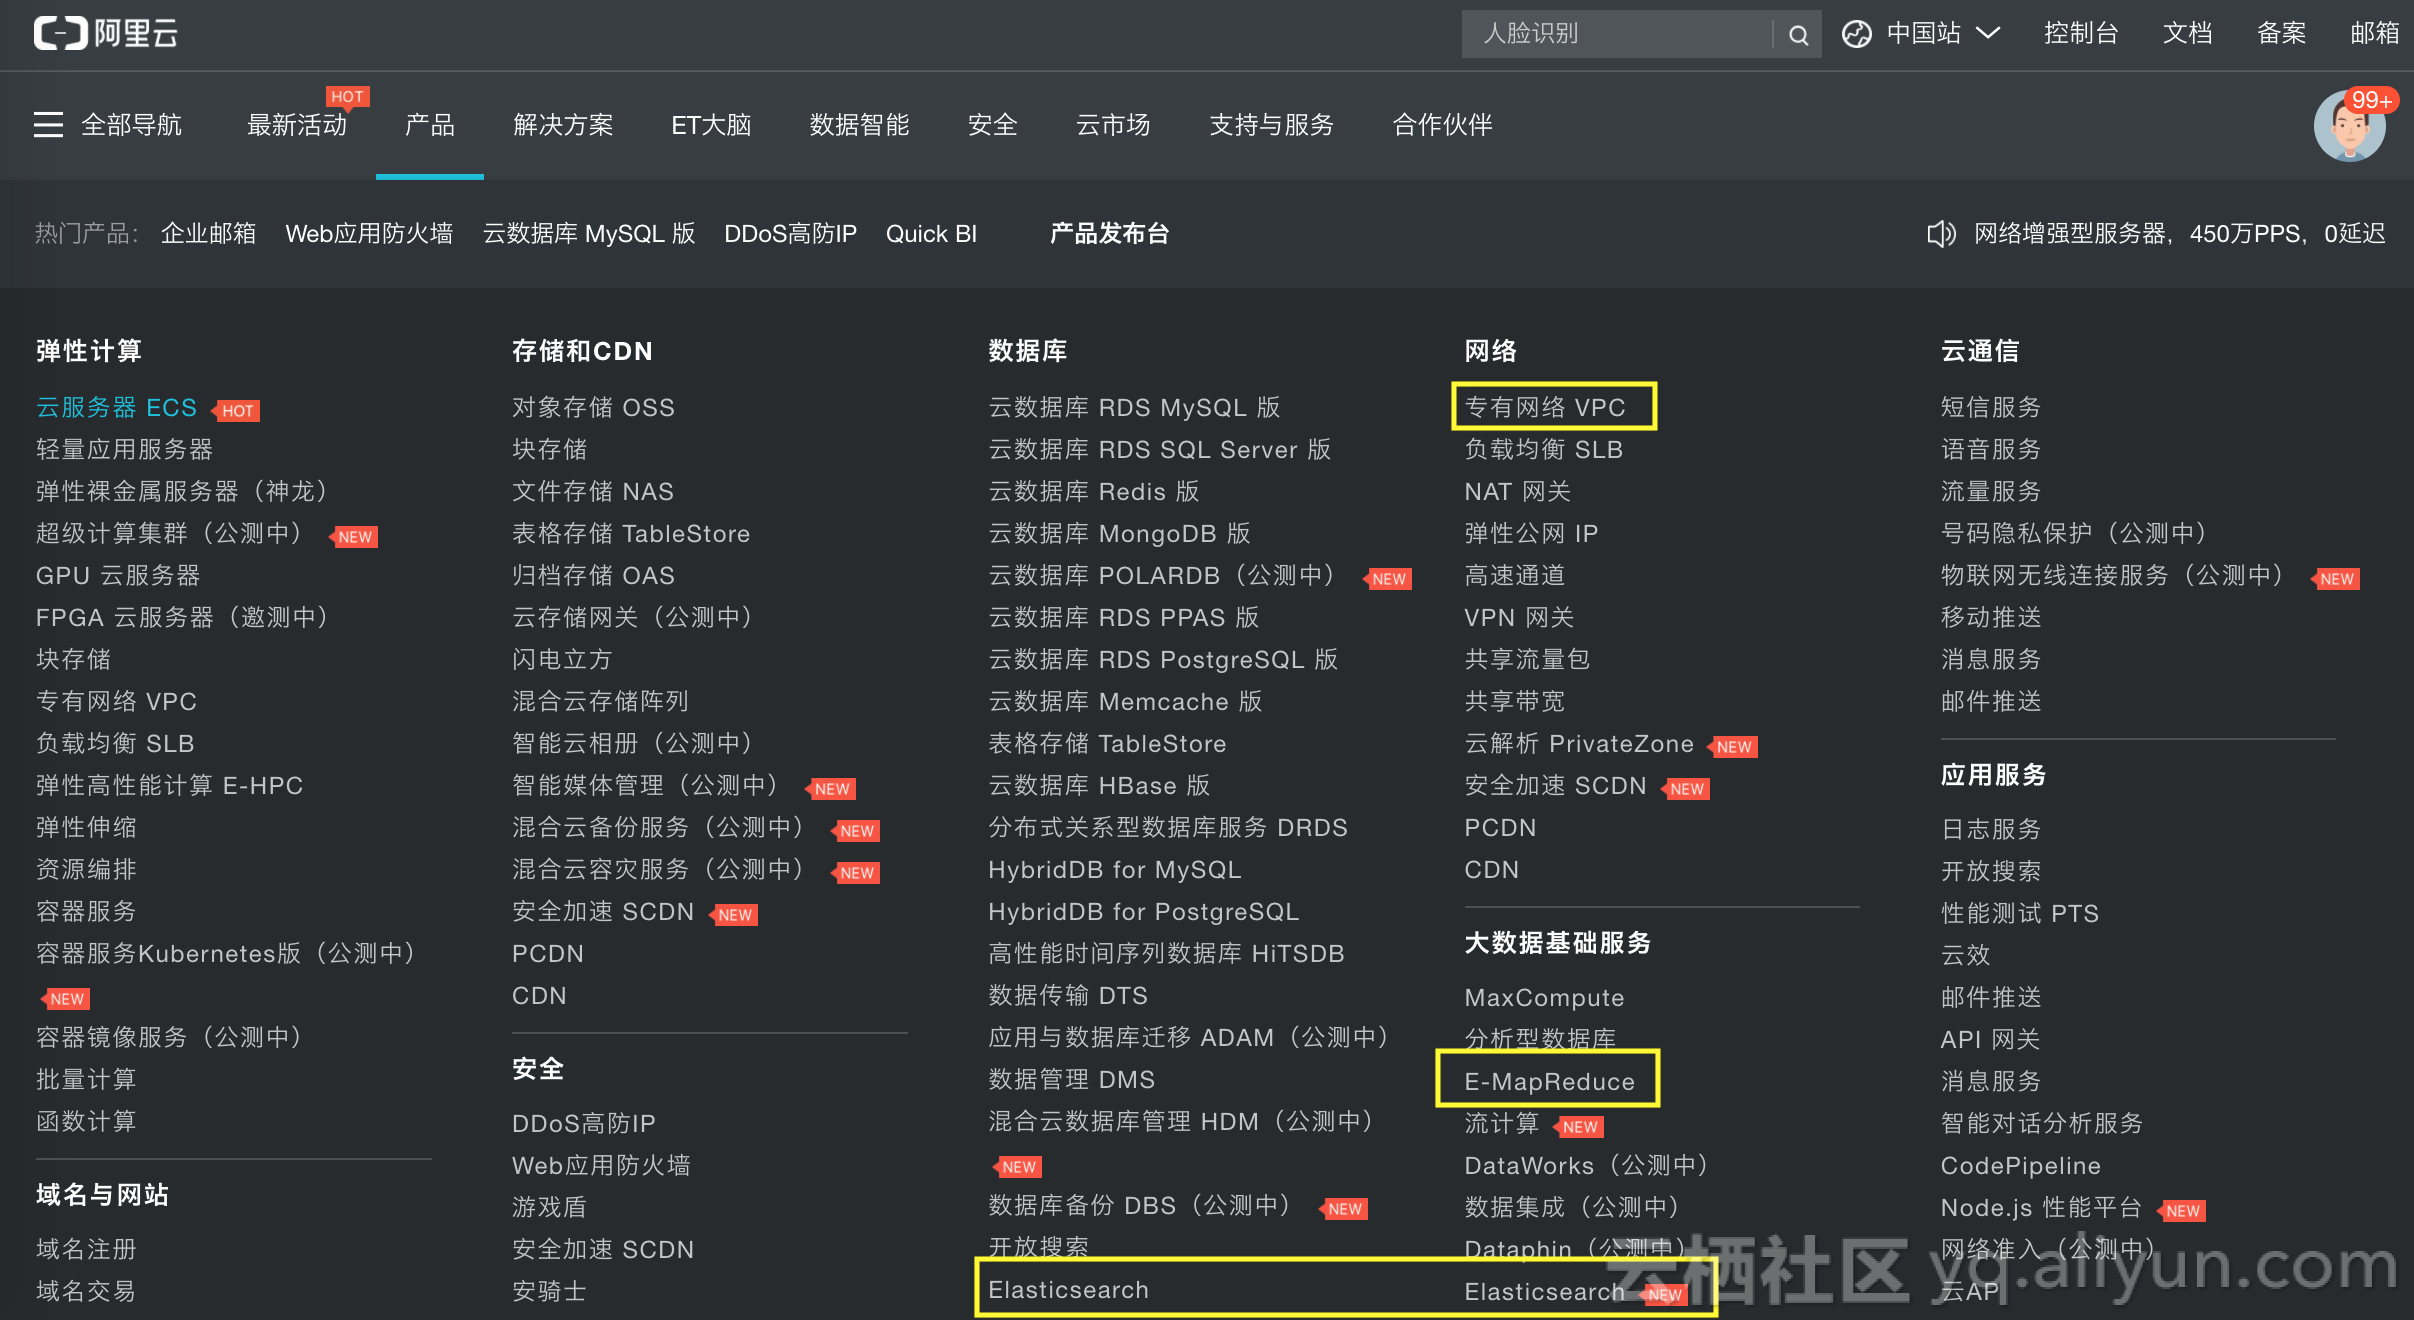Open NAT 网关 product

(1517, 492)
